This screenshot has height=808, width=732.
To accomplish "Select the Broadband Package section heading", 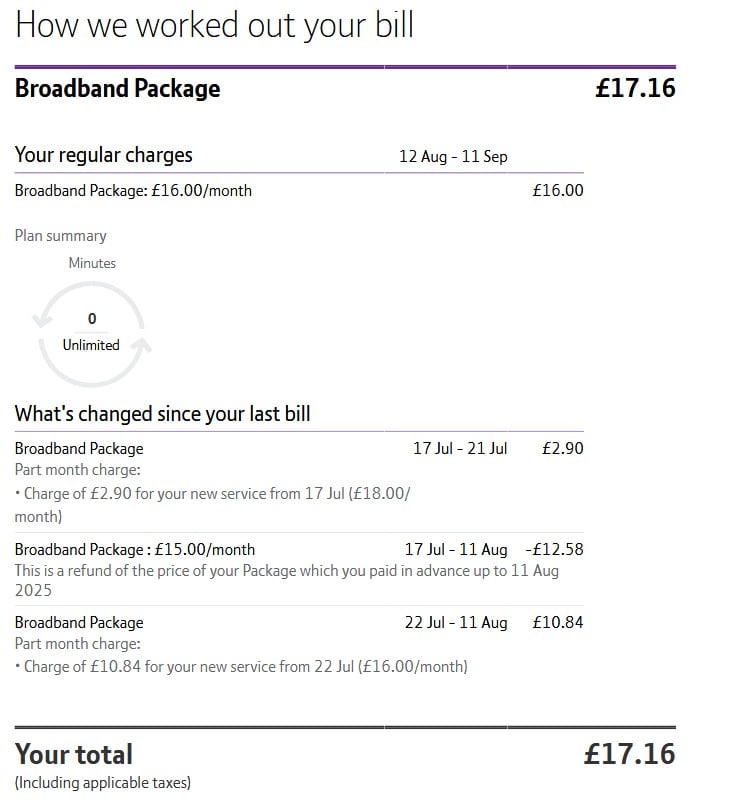I will 117,88.
